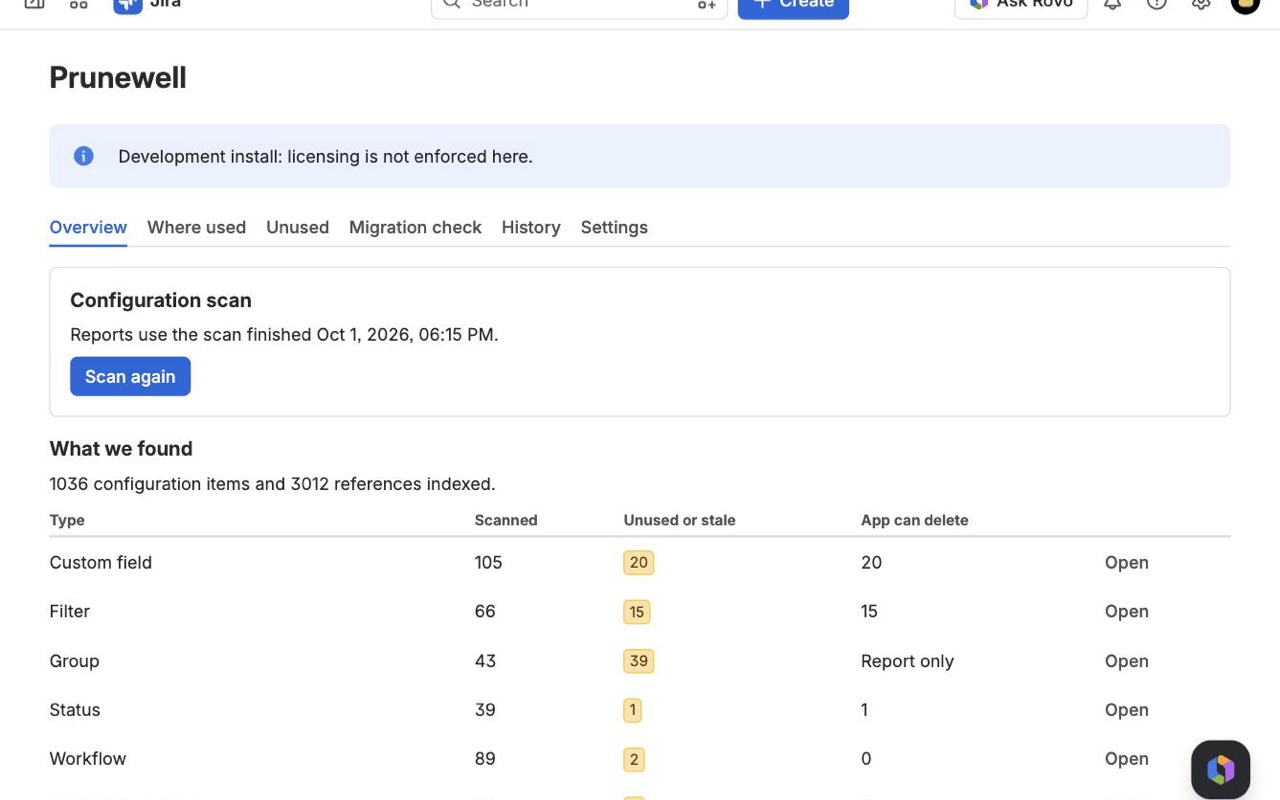
Task: Open the notifications bell icon
Action: pos(1112,5)
